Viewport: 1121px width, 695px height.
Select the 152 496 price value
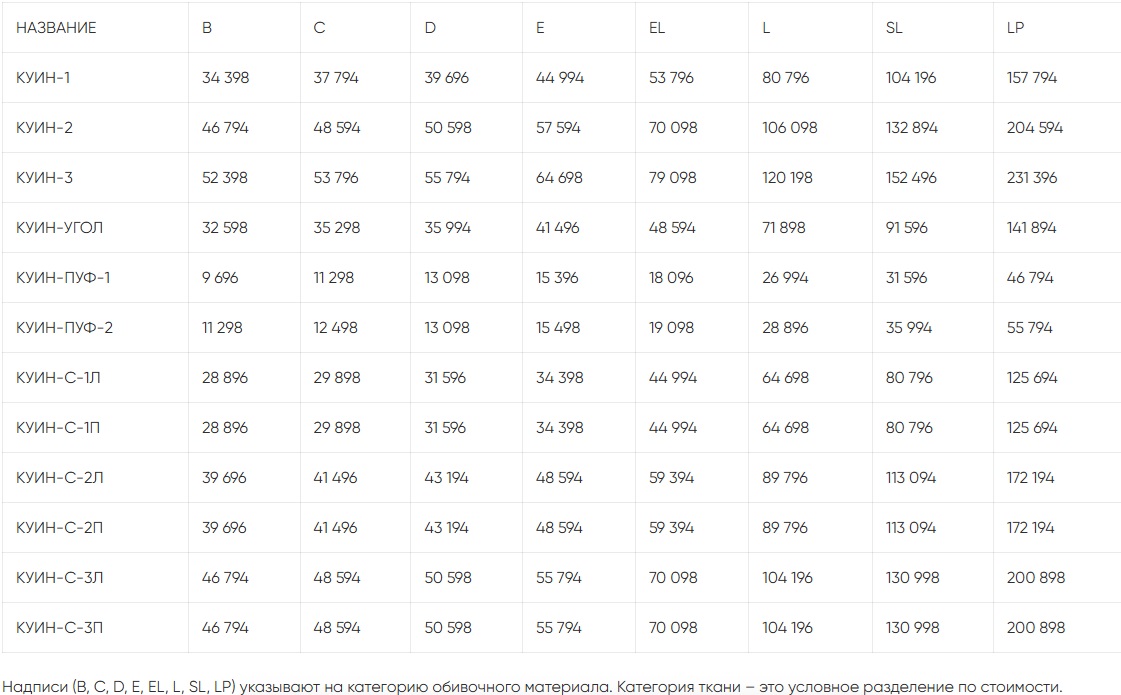(911, 178)
